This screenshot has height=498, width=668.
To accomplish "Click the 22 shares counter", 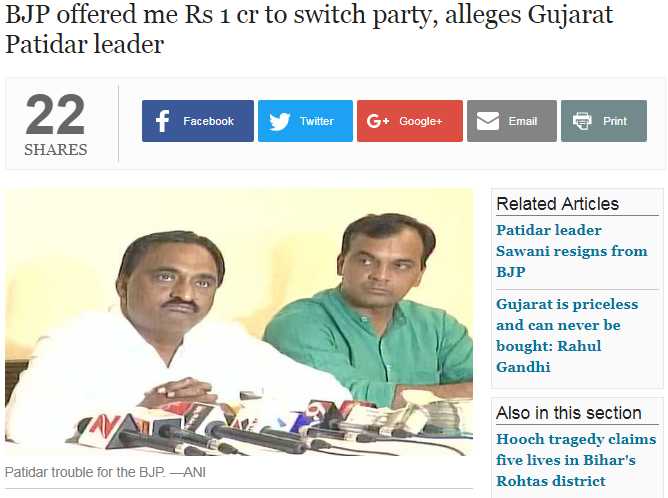I will click(x=55, y=114).
